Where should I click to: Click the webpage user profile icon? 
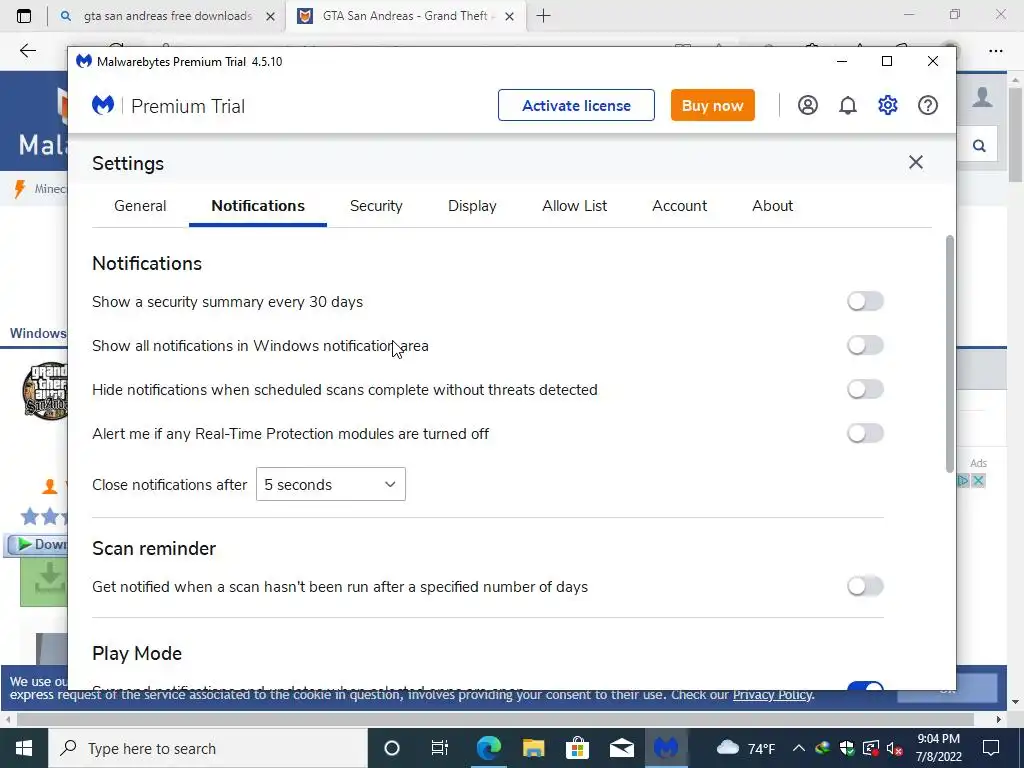point(982,97)
